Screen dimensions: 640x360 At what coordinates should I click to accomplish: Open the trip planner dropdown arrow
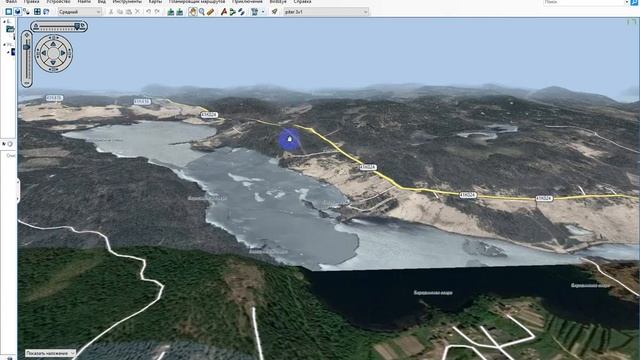263,12
